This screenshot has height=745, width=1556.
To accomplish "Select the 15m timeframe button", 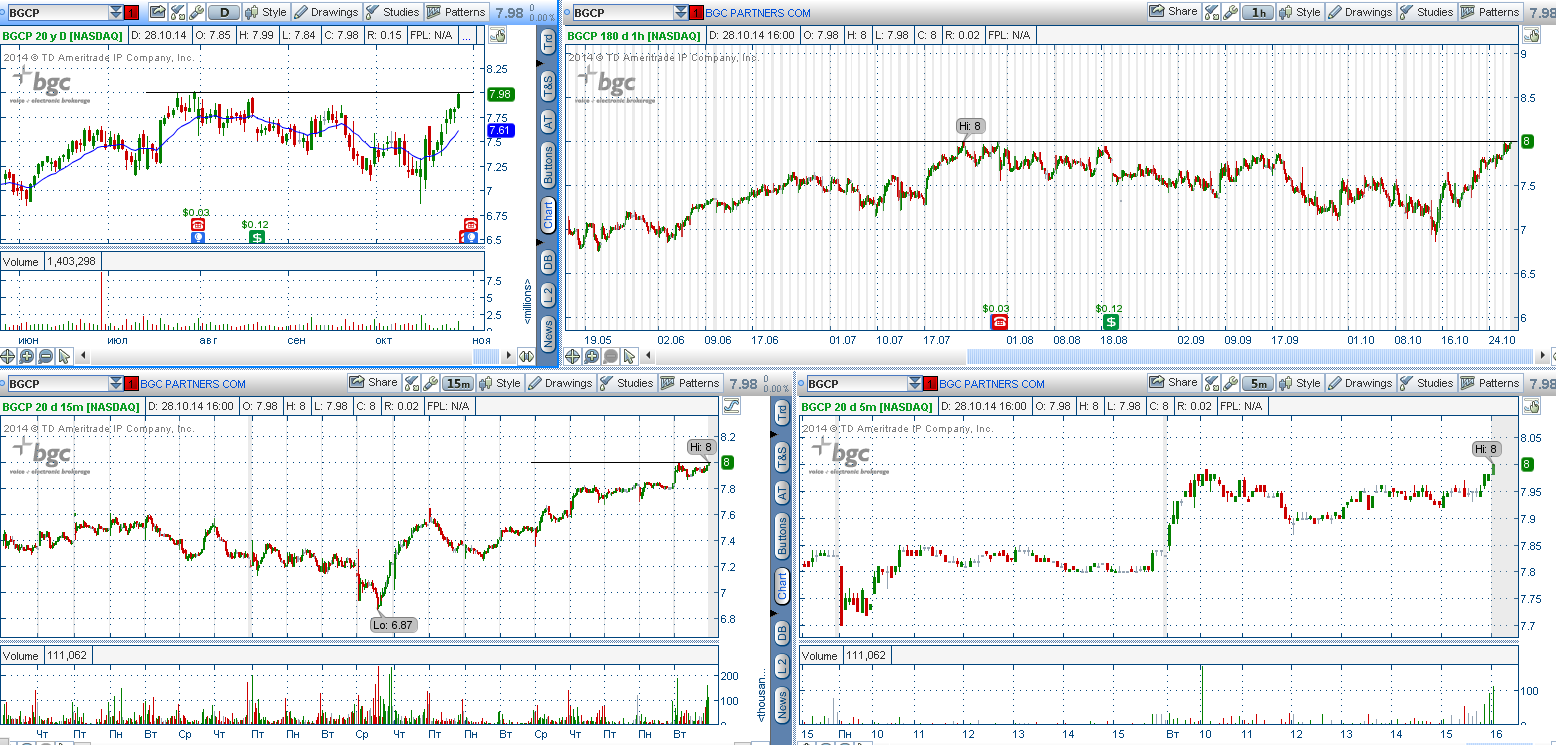I will 458,383.
